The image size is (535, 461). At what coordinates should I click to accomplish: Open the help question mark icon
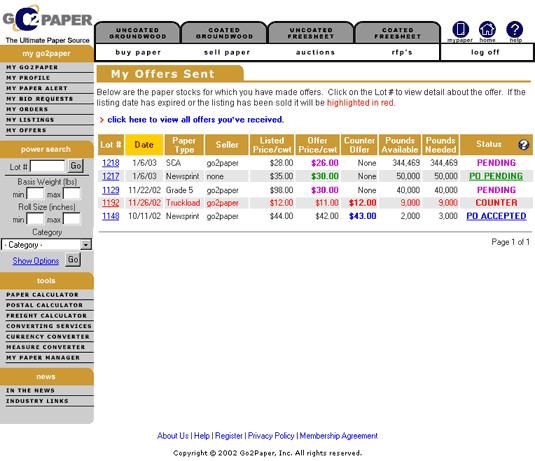[x=515, y=30]
